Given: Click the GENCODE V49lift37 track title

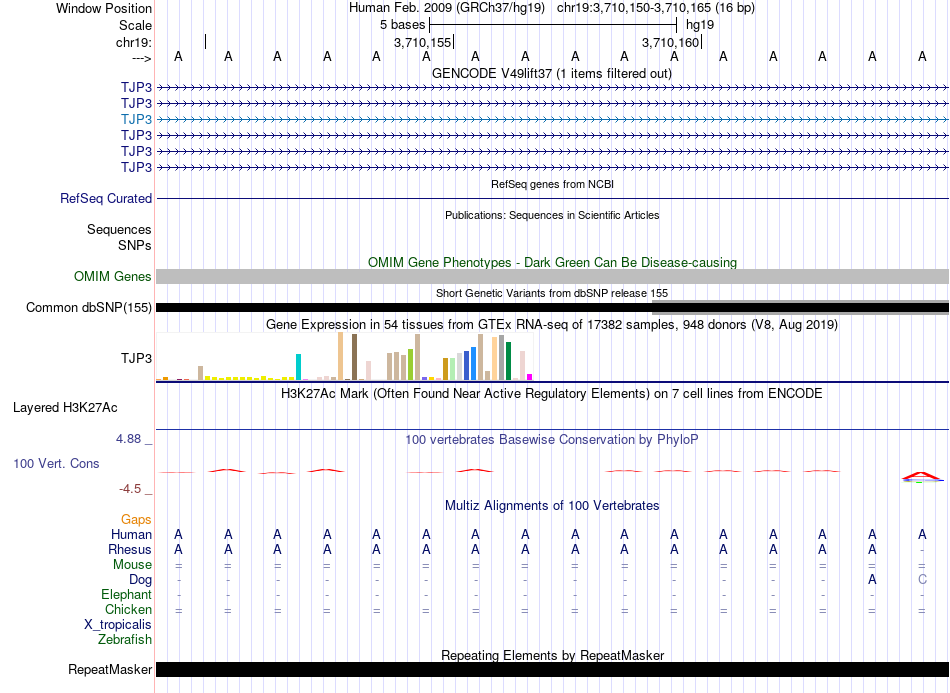Looking at the screenshot, I should [551, 74].
